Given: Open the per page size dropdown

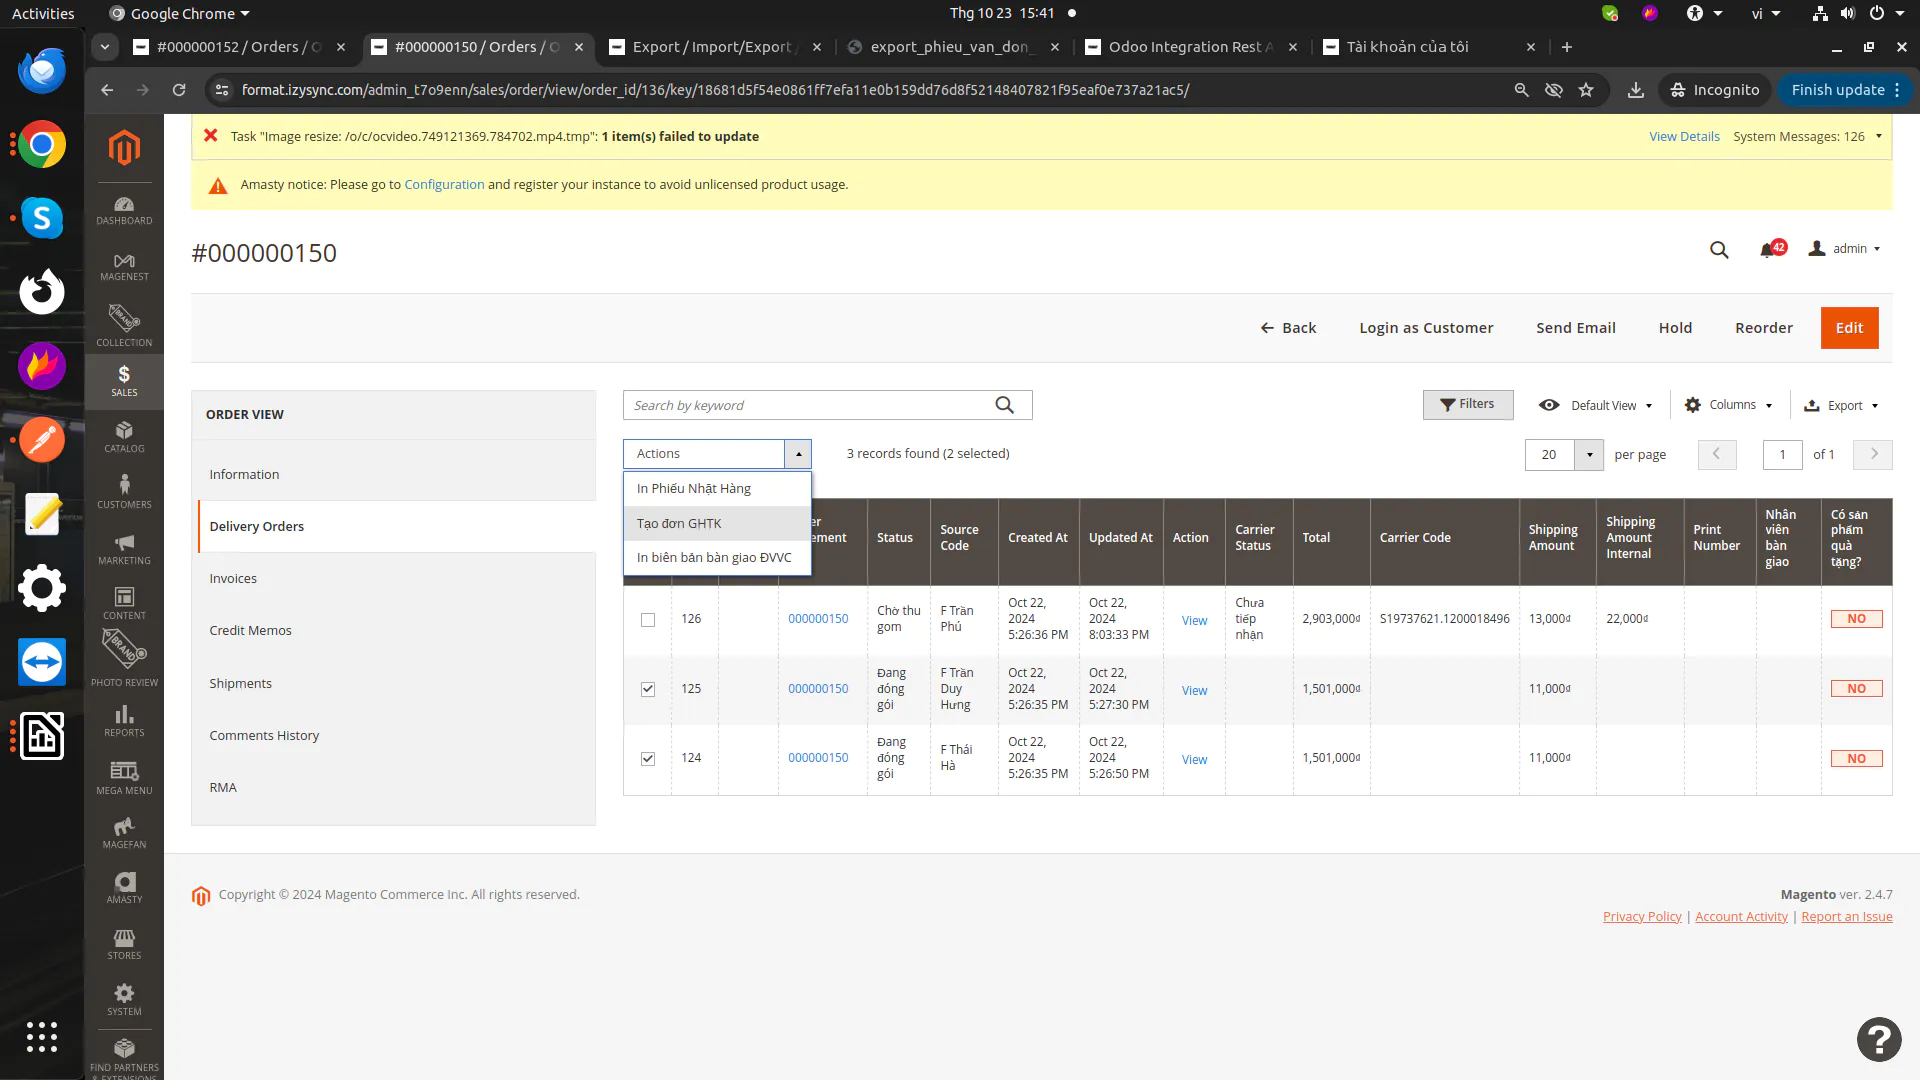Looking at the screenshot, I should coord(1588,455).
